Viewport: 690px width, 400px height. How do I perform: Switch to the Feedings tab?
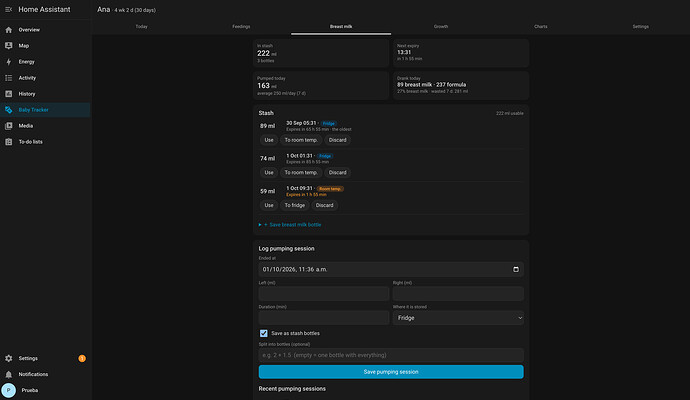241,26
